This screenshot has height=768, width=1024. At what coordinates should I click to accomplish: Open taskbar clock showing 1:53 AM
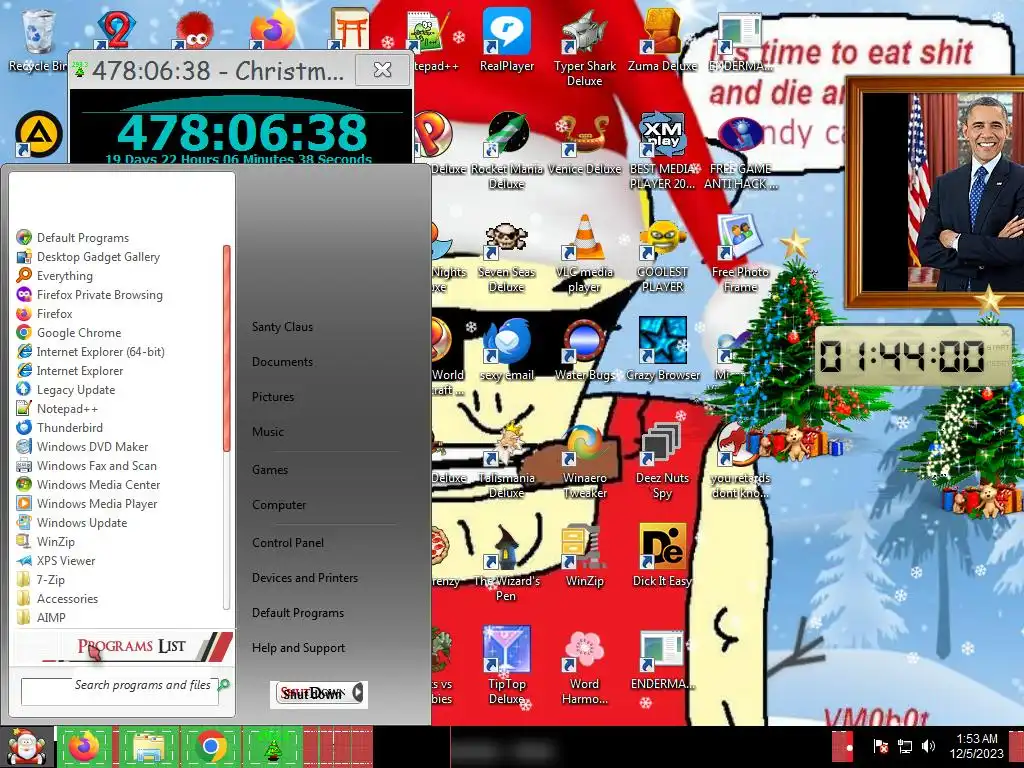pyautogui.click(x=977, y=746)
